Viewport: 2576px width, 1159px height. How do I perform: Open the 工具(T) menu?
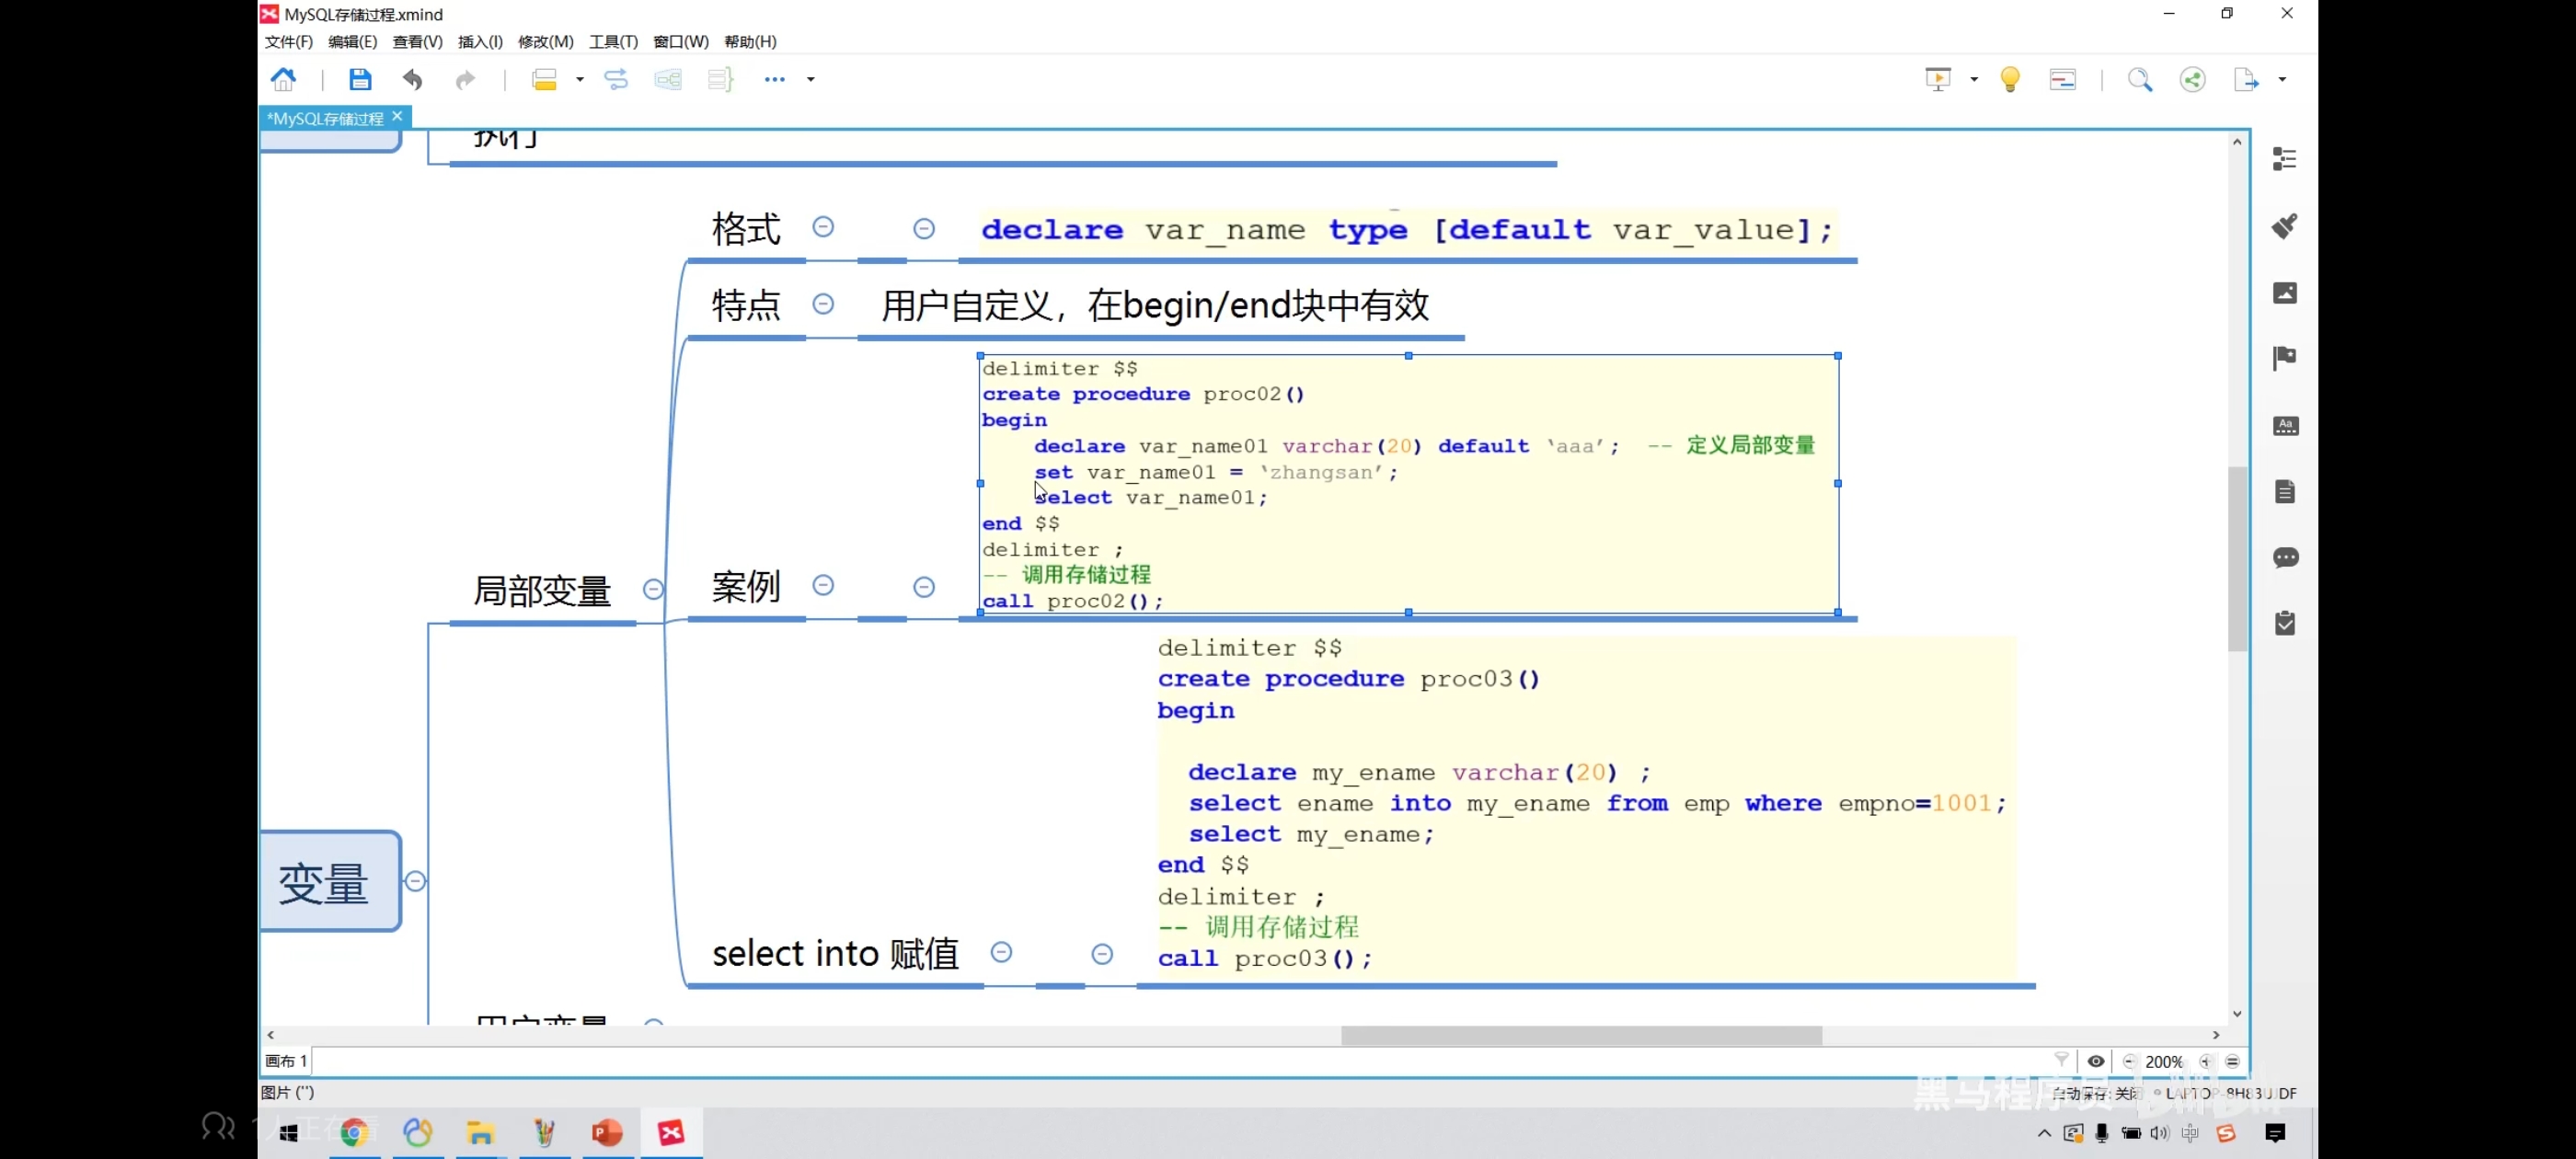613,41
